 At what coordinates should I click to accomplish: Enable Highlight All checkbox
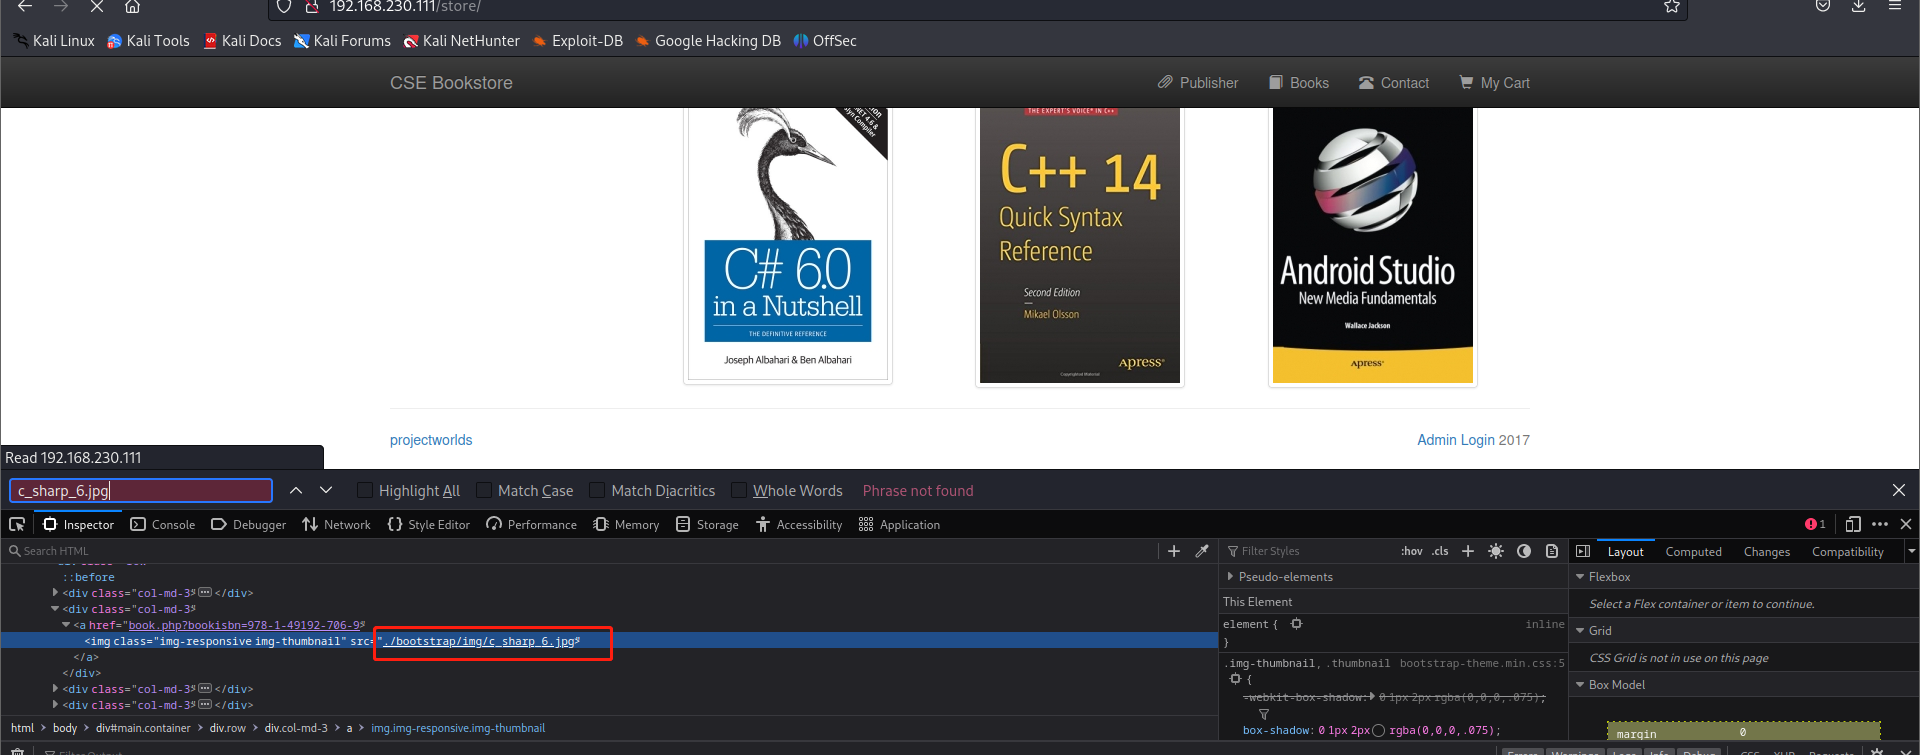(365, 490)
